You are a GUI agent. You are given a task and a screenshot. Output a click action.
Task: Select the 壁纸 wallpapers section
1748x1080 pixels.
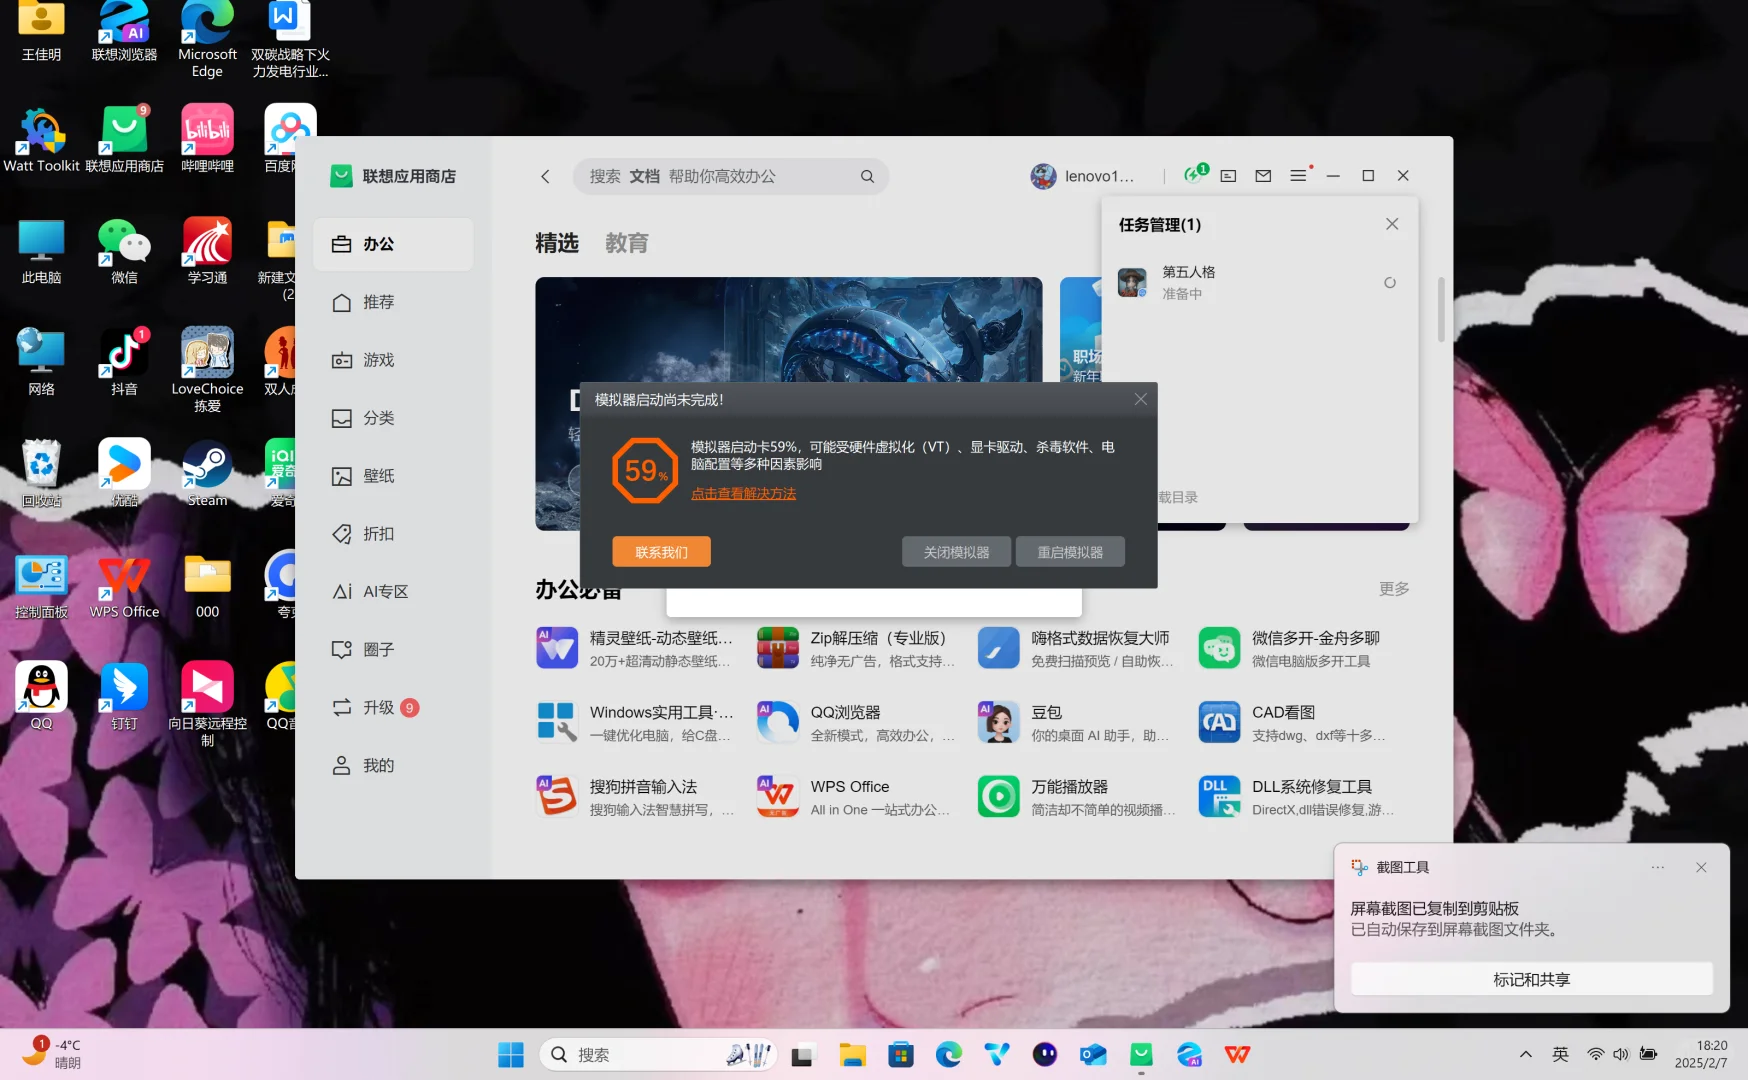point(378,476)
